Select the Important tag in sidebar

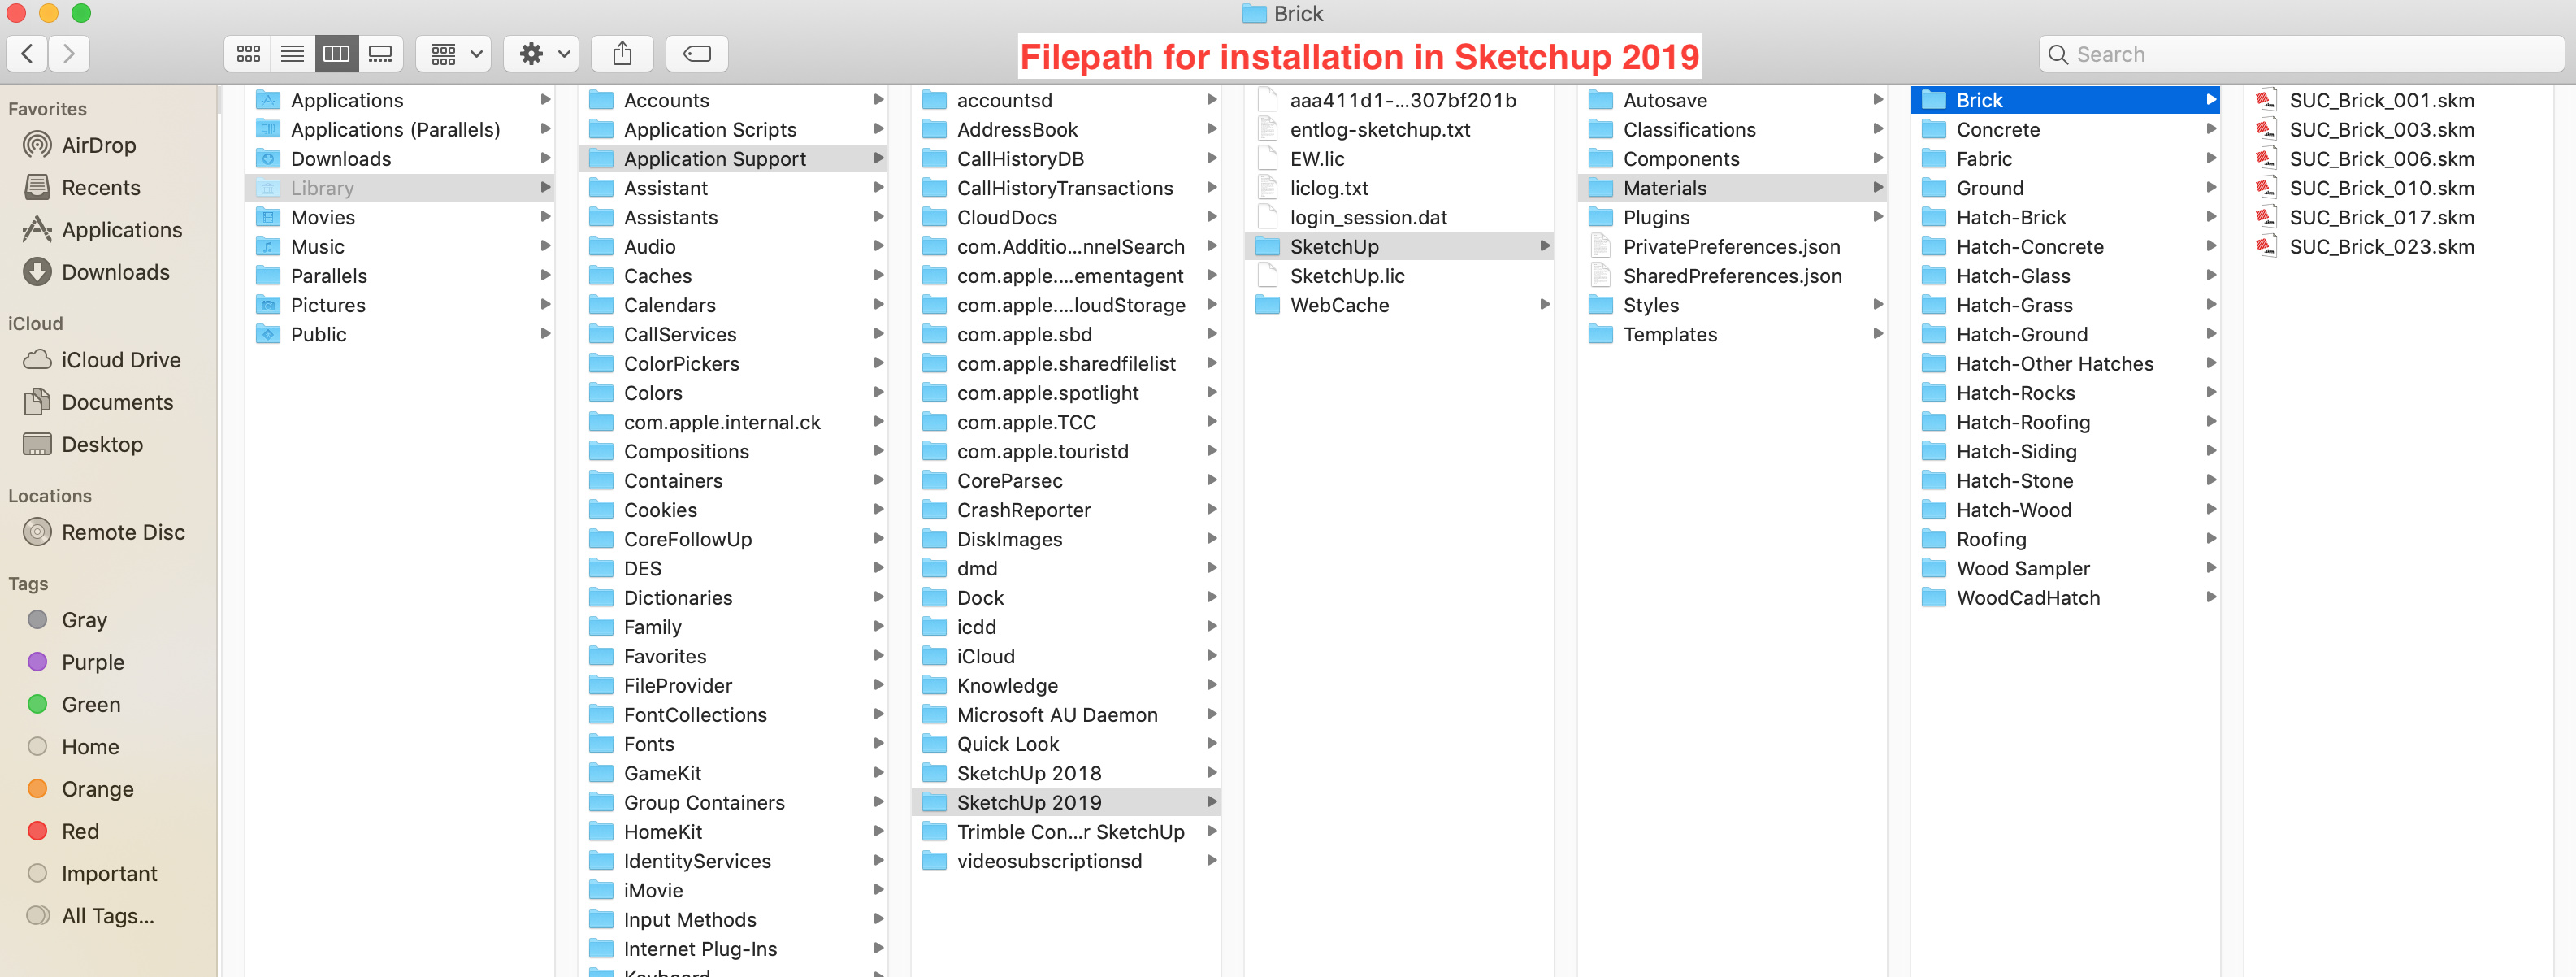(109, 874)
